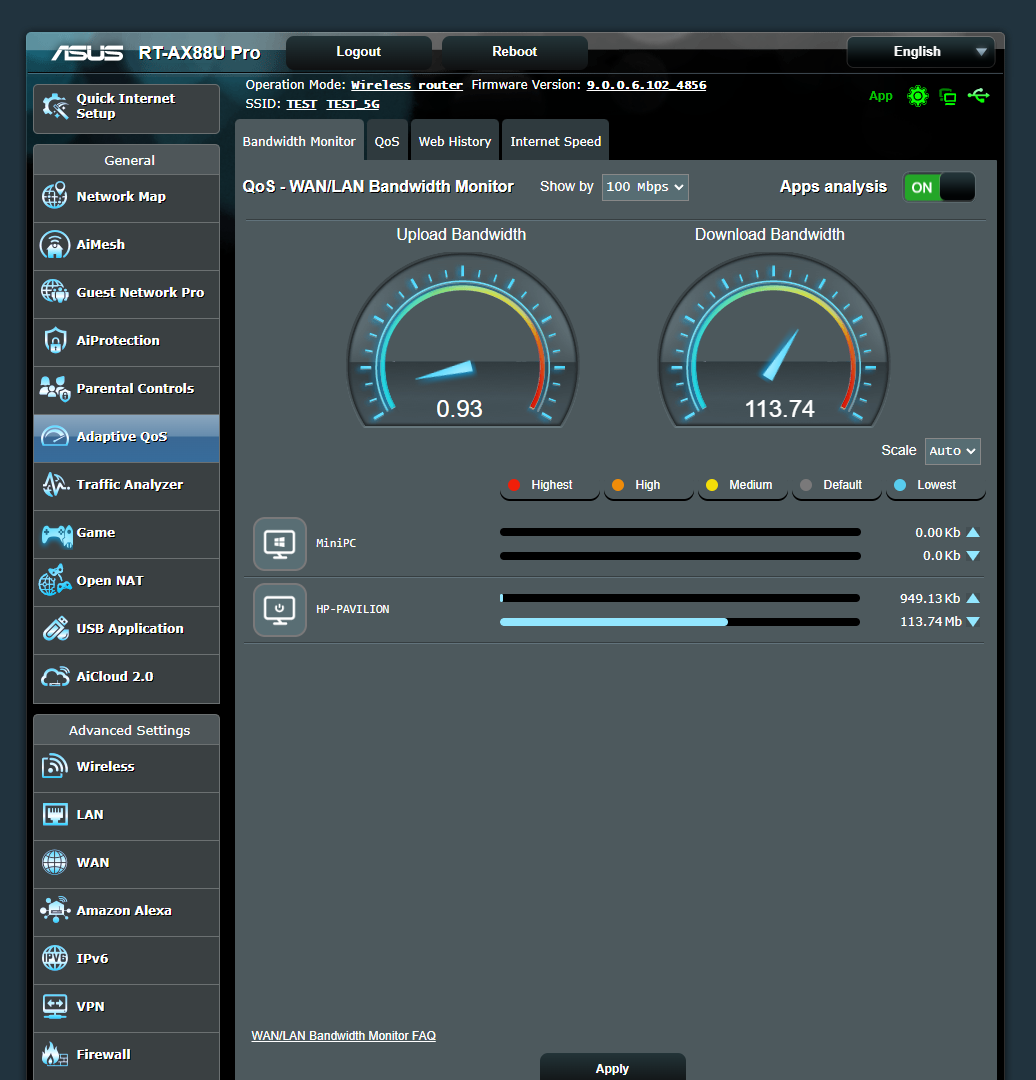Click the ASUS logo

[87, 53]
